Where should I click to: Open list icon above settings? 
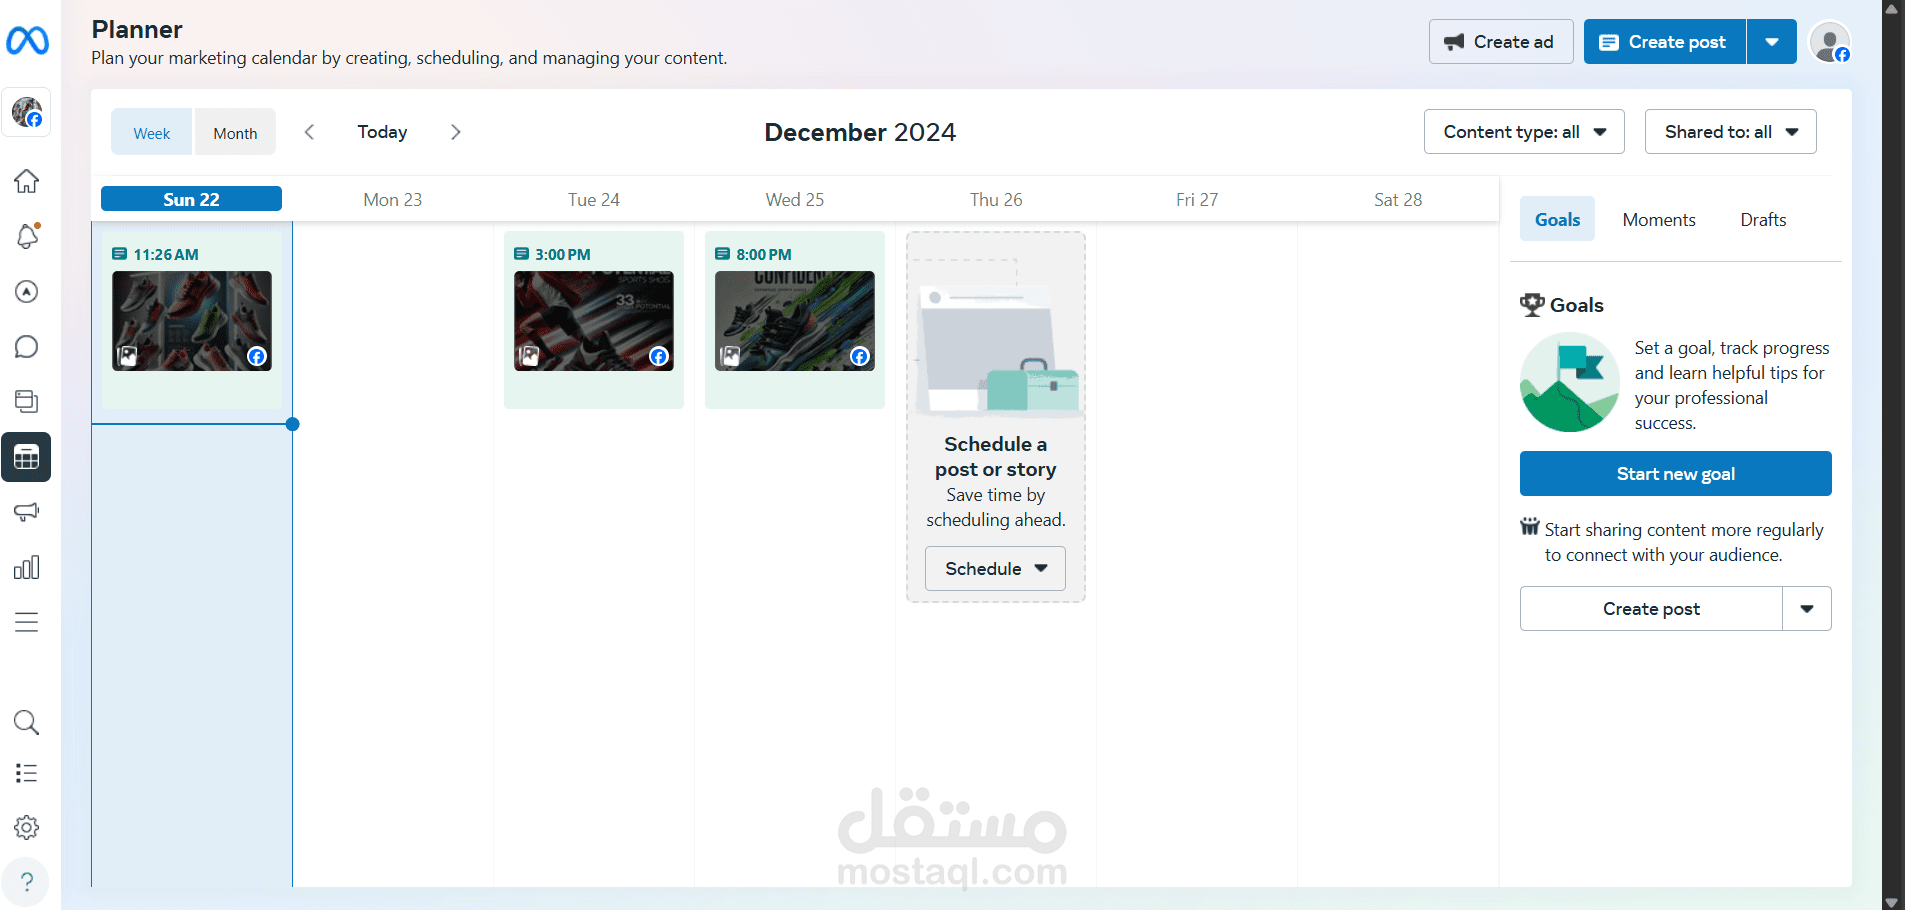(27, 773)
